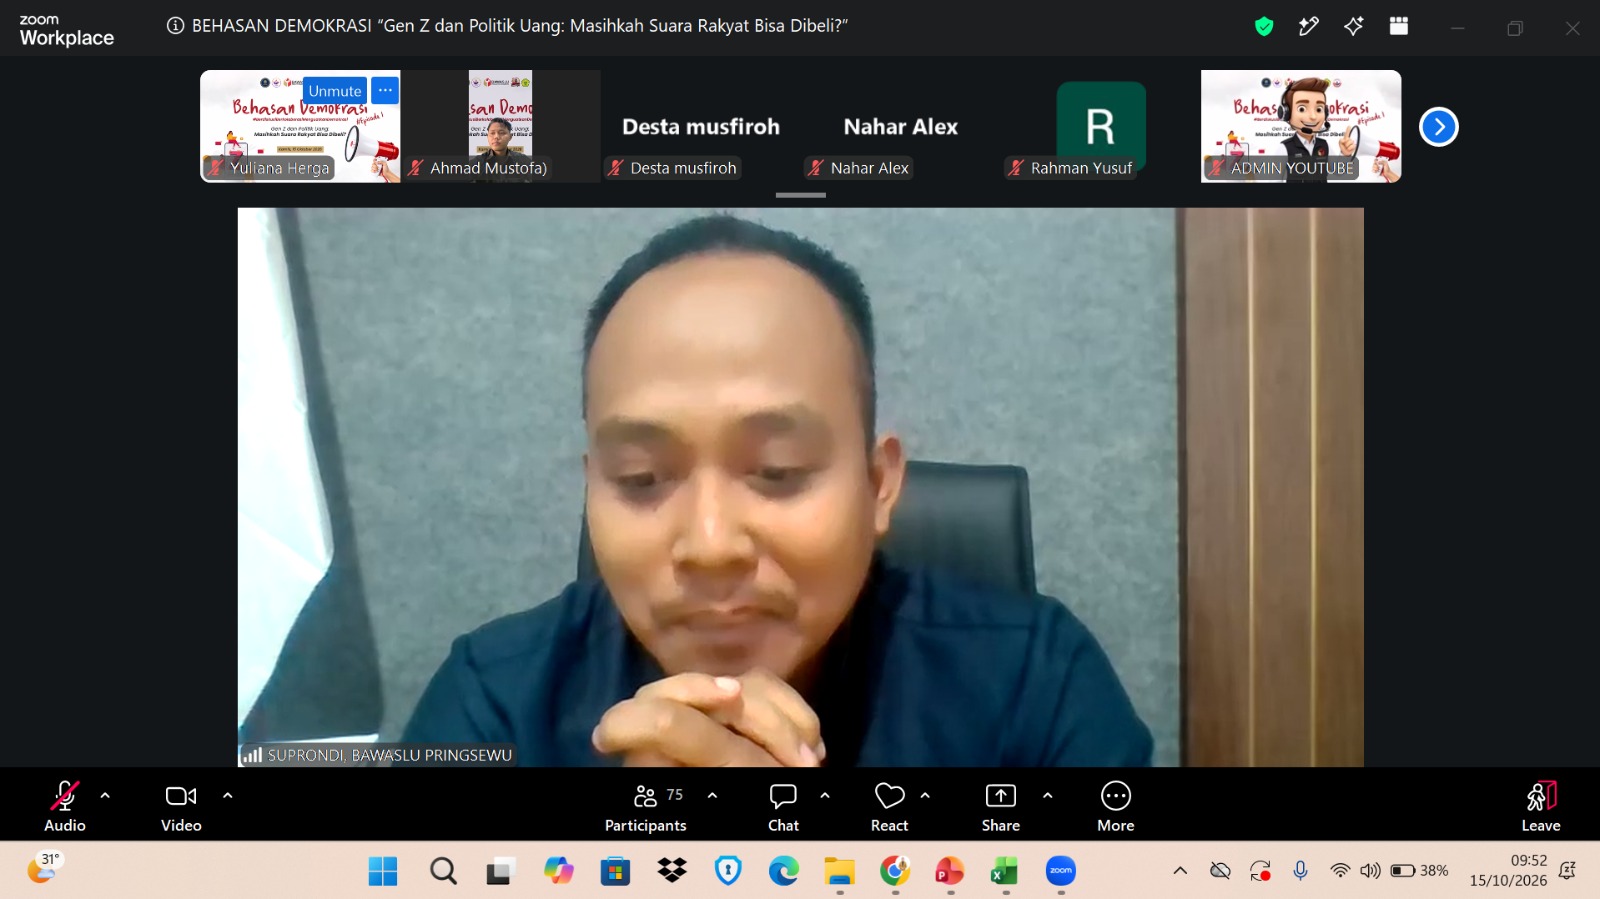Click the taskbar microphone tray icon
This screenshot has width=1600, height=899.
coord(1300,871)
